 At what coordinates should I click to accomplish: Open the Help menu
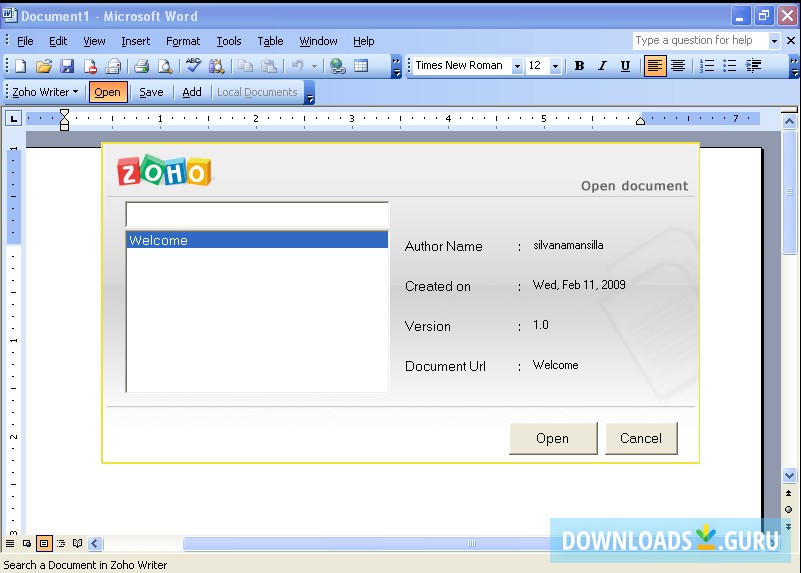(x=363, y=41)
